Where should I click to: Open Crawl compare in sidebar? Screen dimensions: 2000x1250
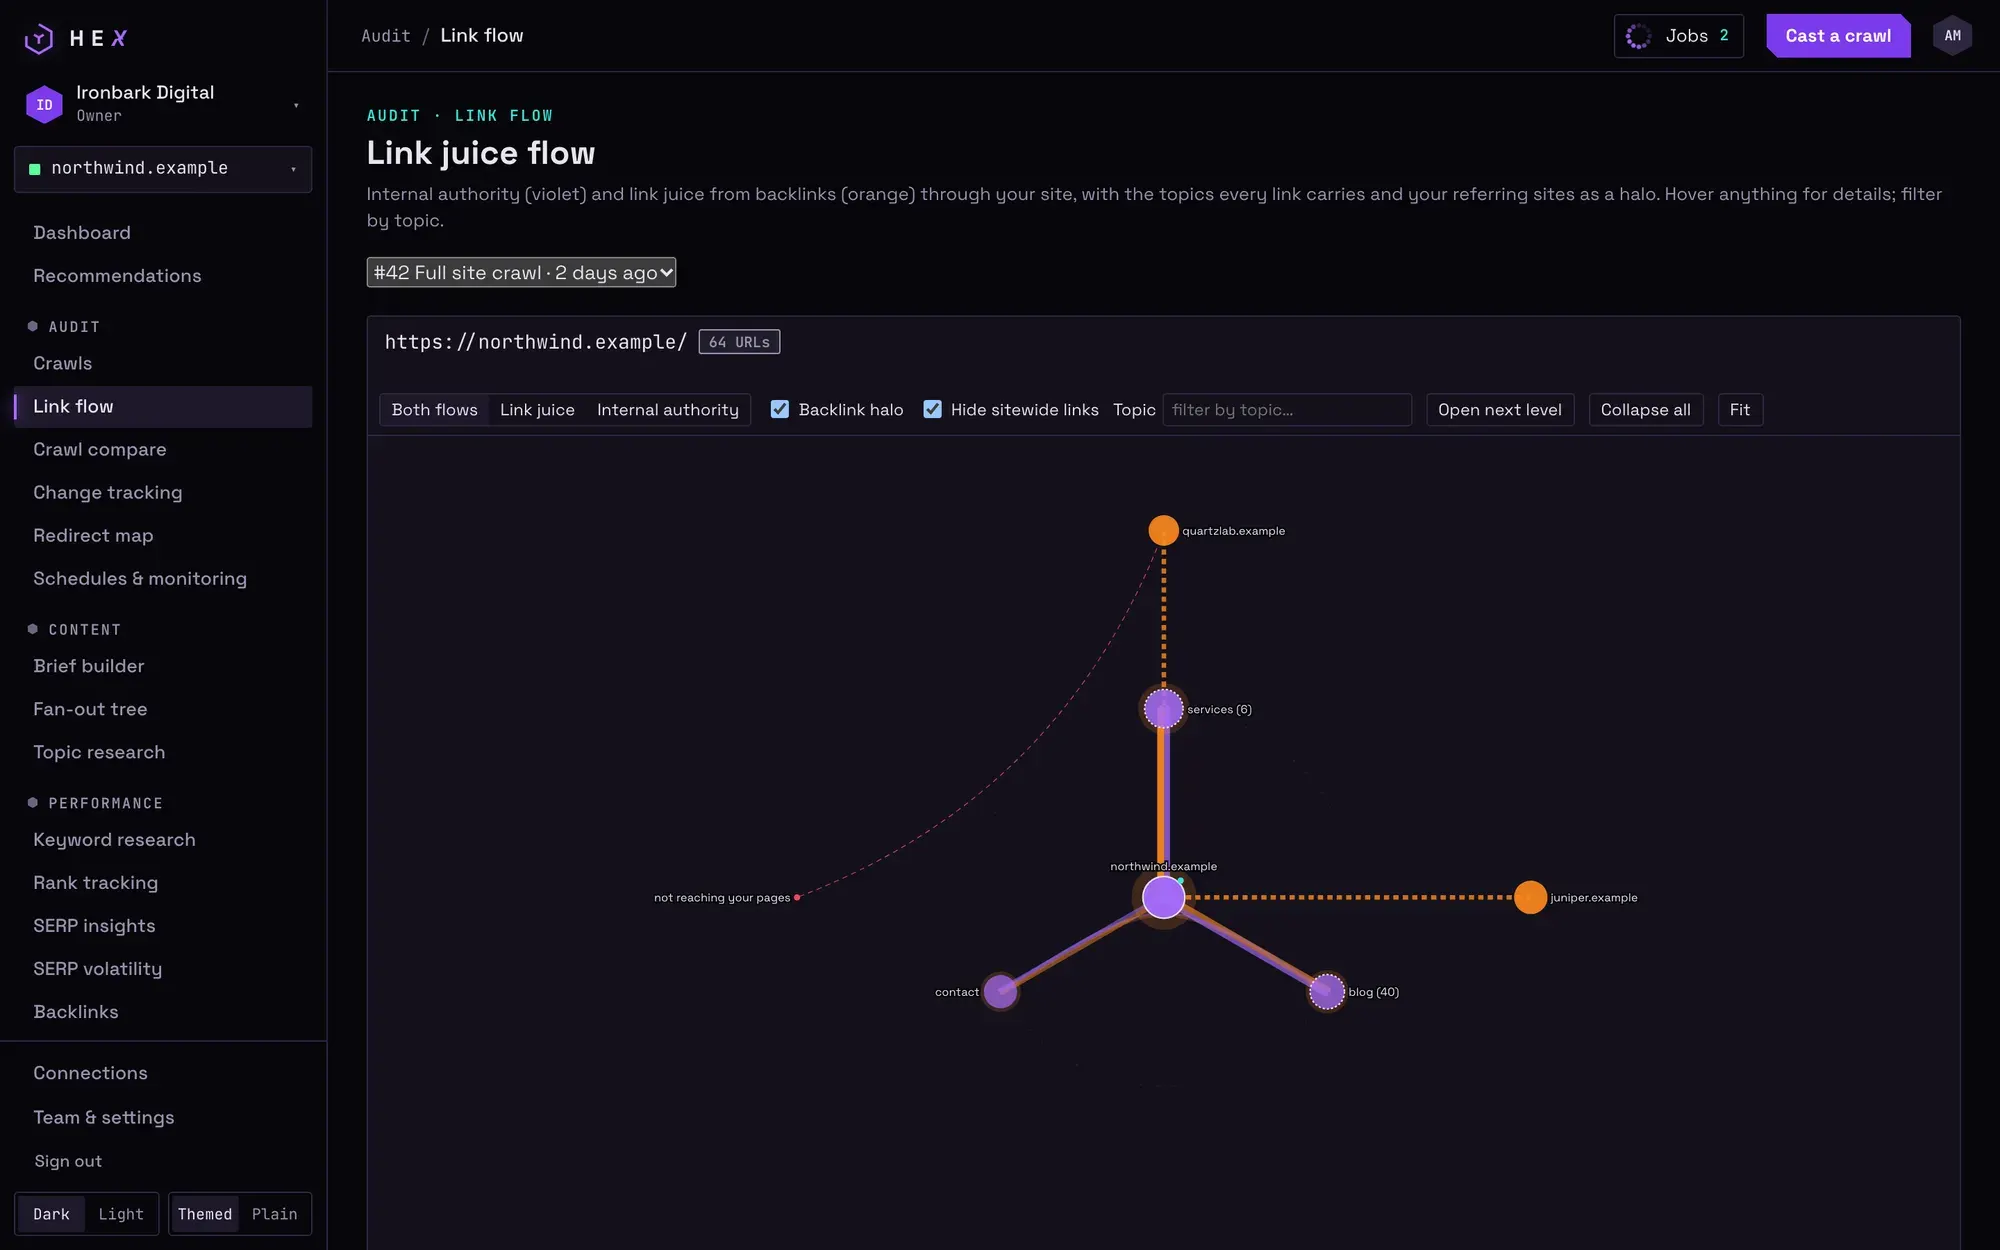pos(163,449)
